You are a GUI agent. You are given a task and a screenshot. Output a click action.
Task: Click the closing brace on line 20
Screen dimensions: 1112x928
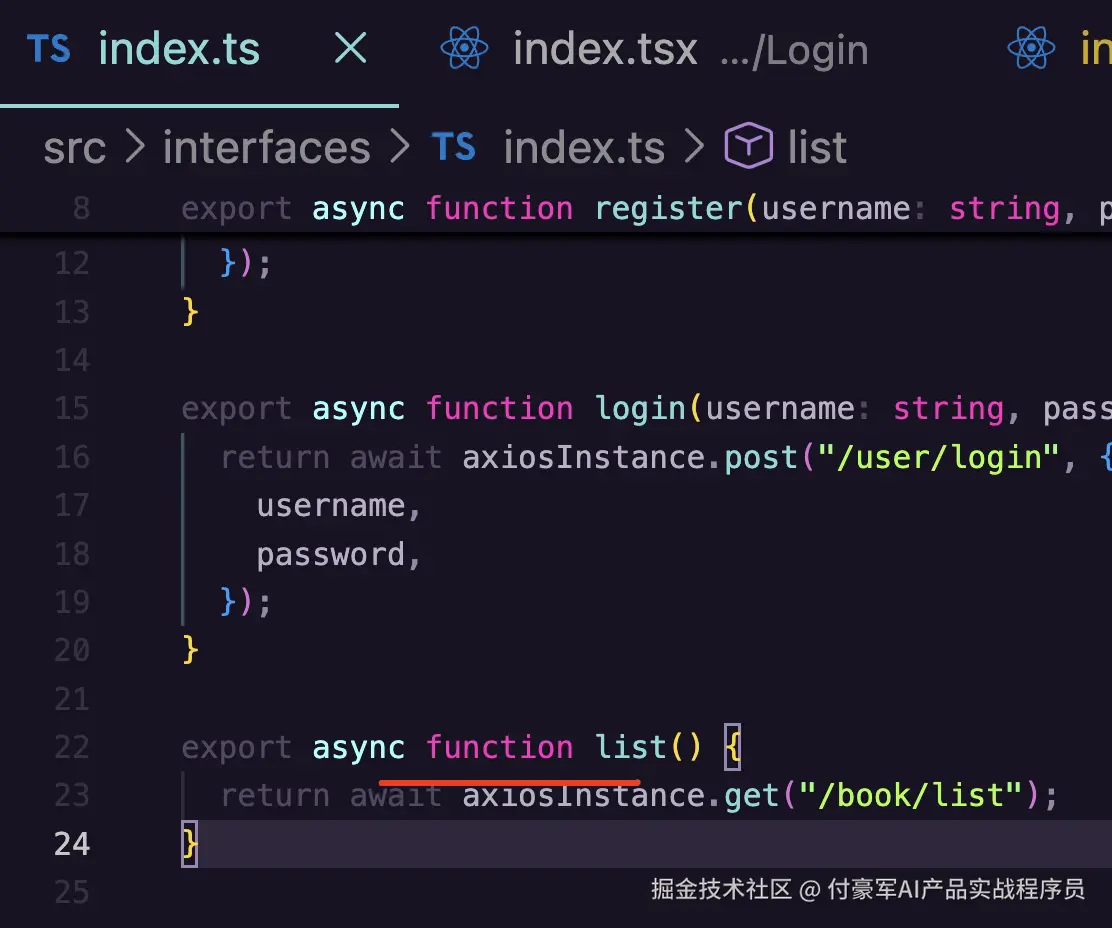[x=189, y=649]
